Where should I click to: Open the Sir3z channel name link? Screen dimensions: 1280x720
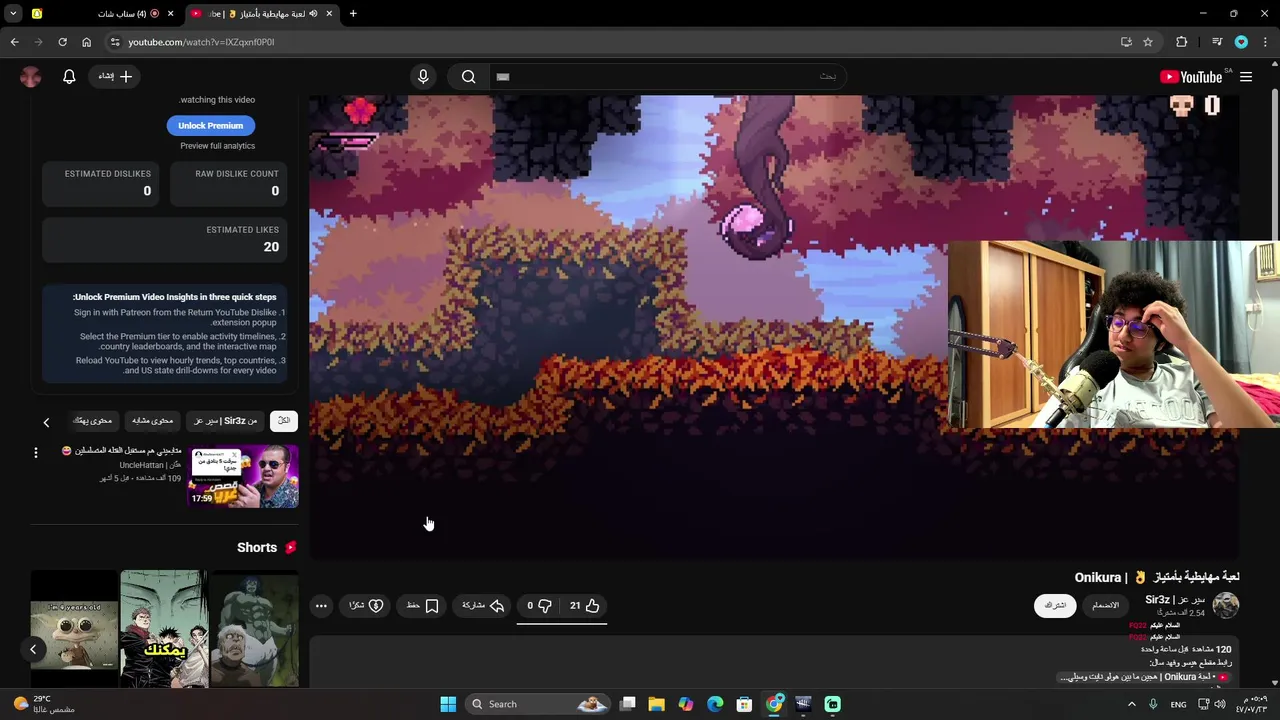pos(1175,600)
